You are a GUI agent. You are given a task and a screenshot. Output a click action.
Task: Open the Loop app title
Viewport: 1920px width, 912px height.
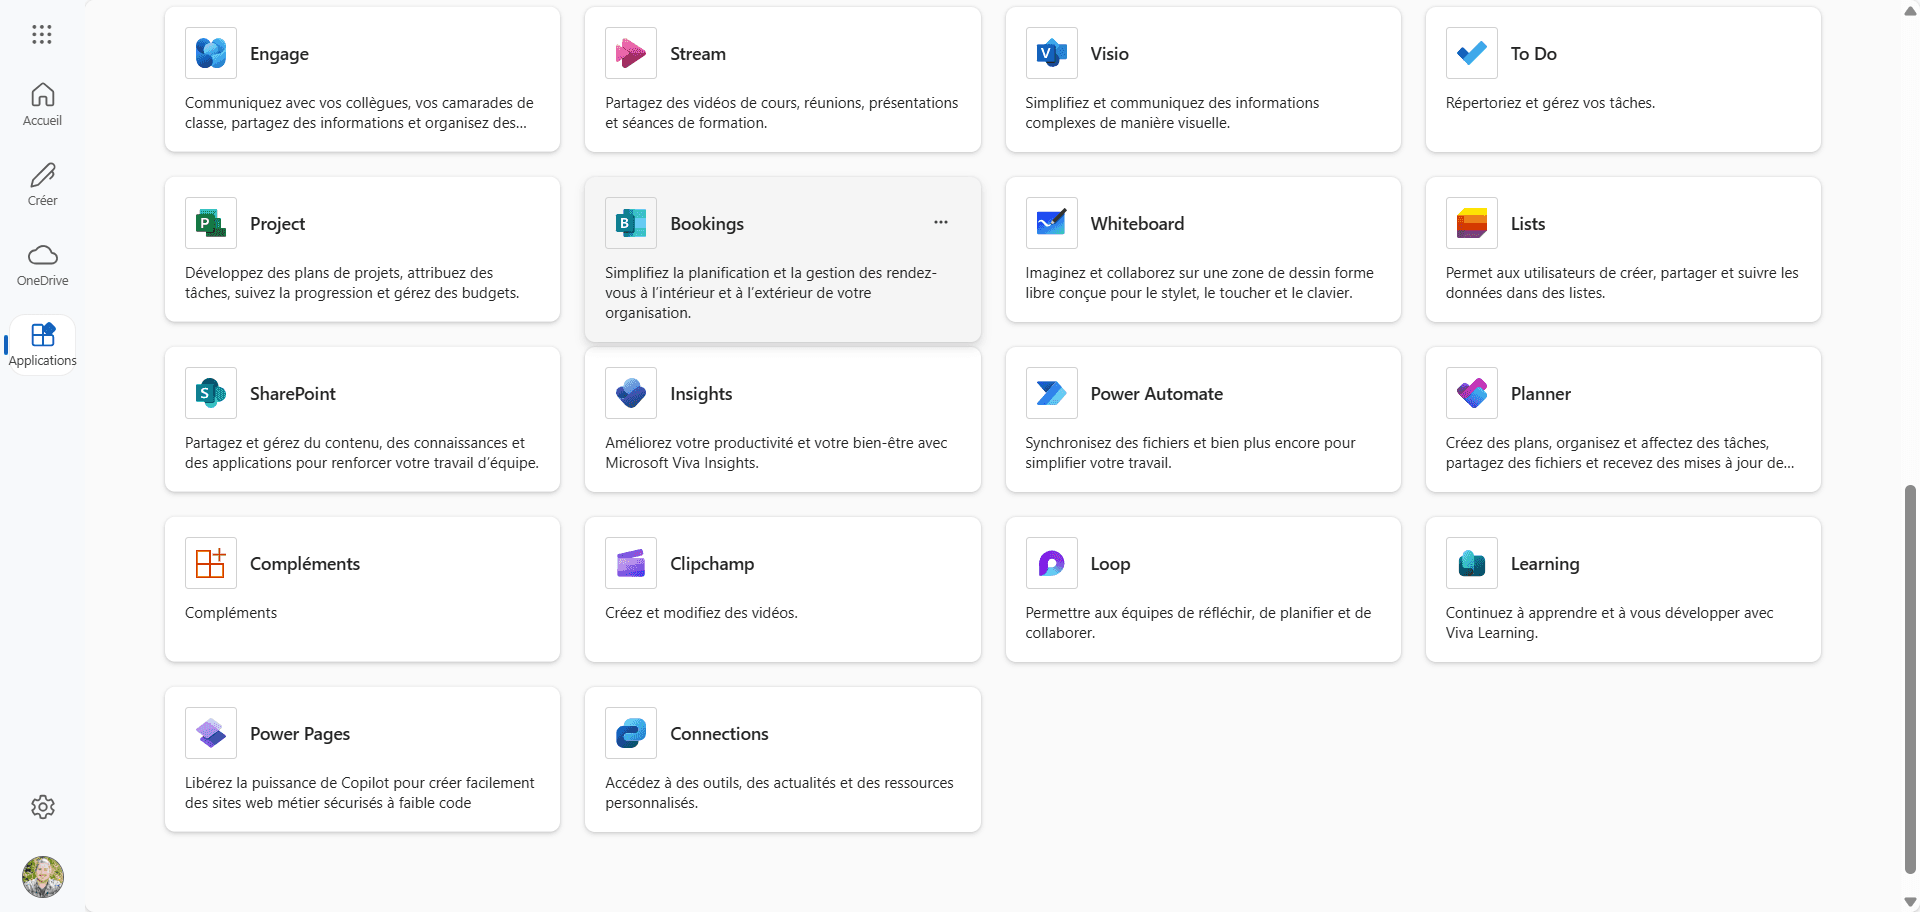[x=1110, y=564]
